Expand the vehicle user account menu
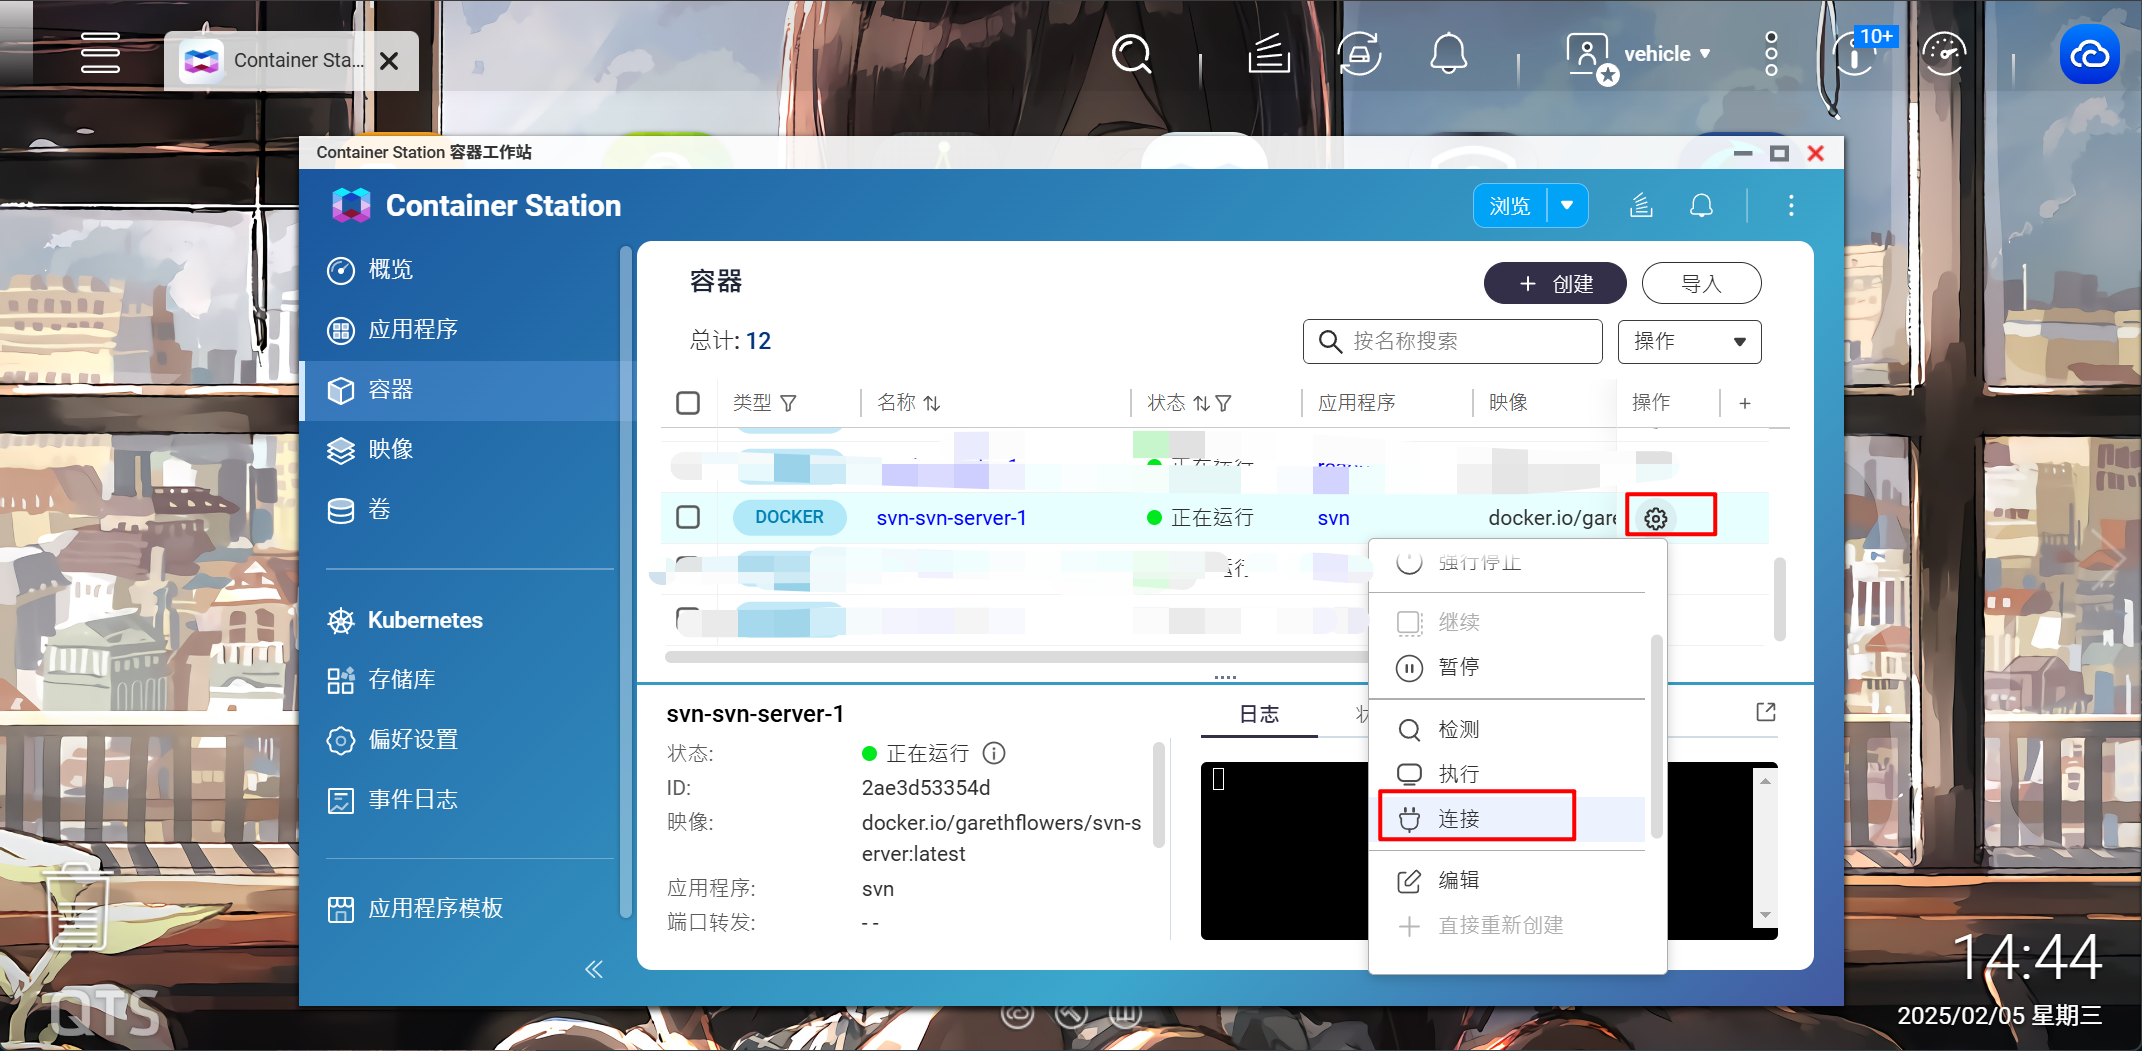Screen dimensions: 2142x1051 tap(1666, 54)
